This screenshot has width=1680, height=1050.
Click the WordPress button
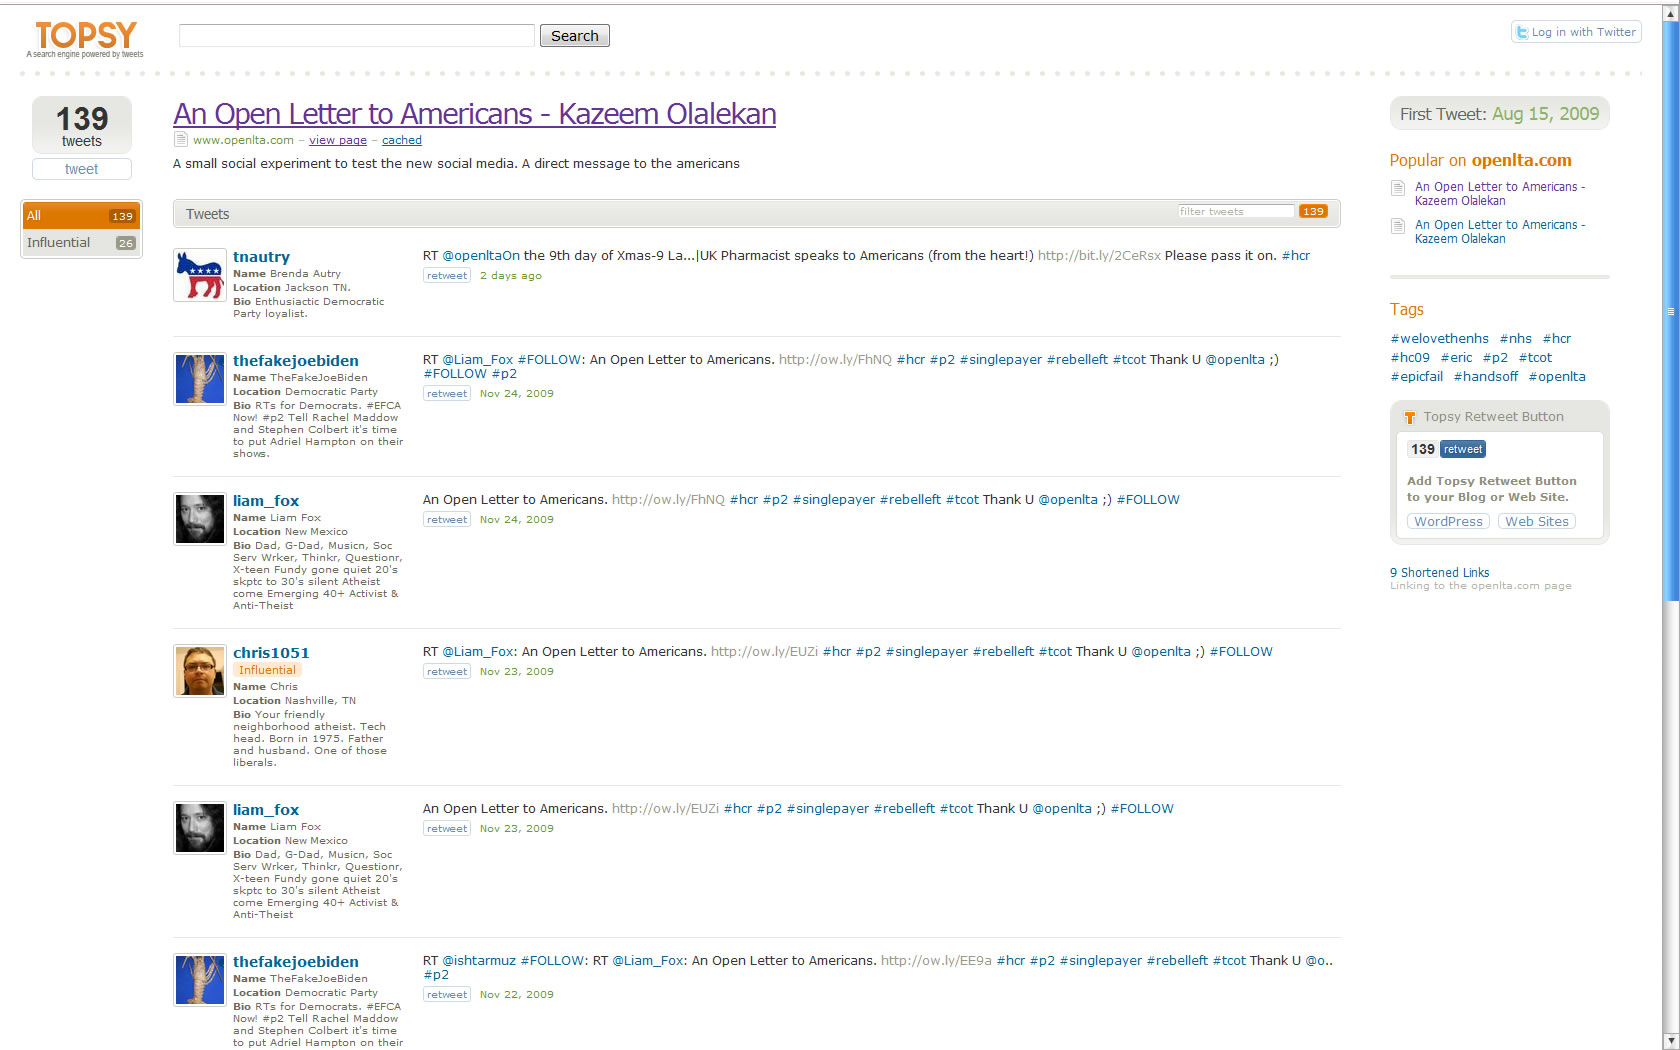1448,522
